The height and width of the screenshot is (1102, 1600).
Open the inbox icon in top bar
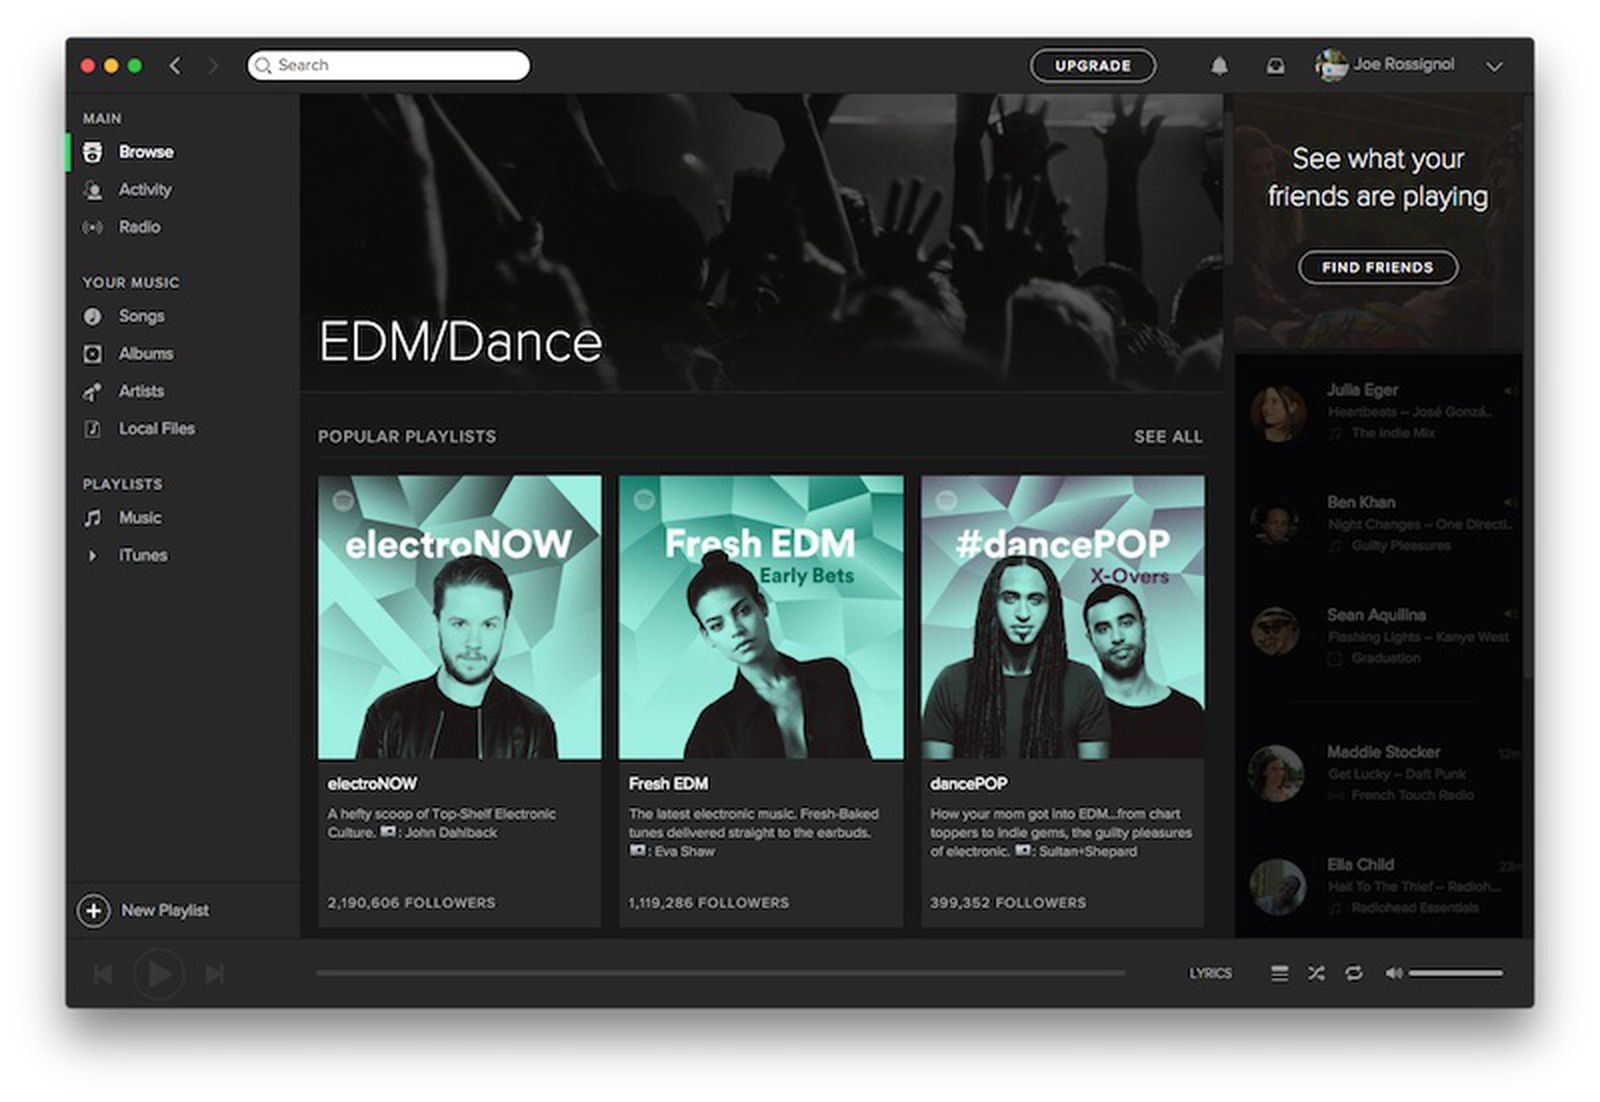pos(1275,66)
